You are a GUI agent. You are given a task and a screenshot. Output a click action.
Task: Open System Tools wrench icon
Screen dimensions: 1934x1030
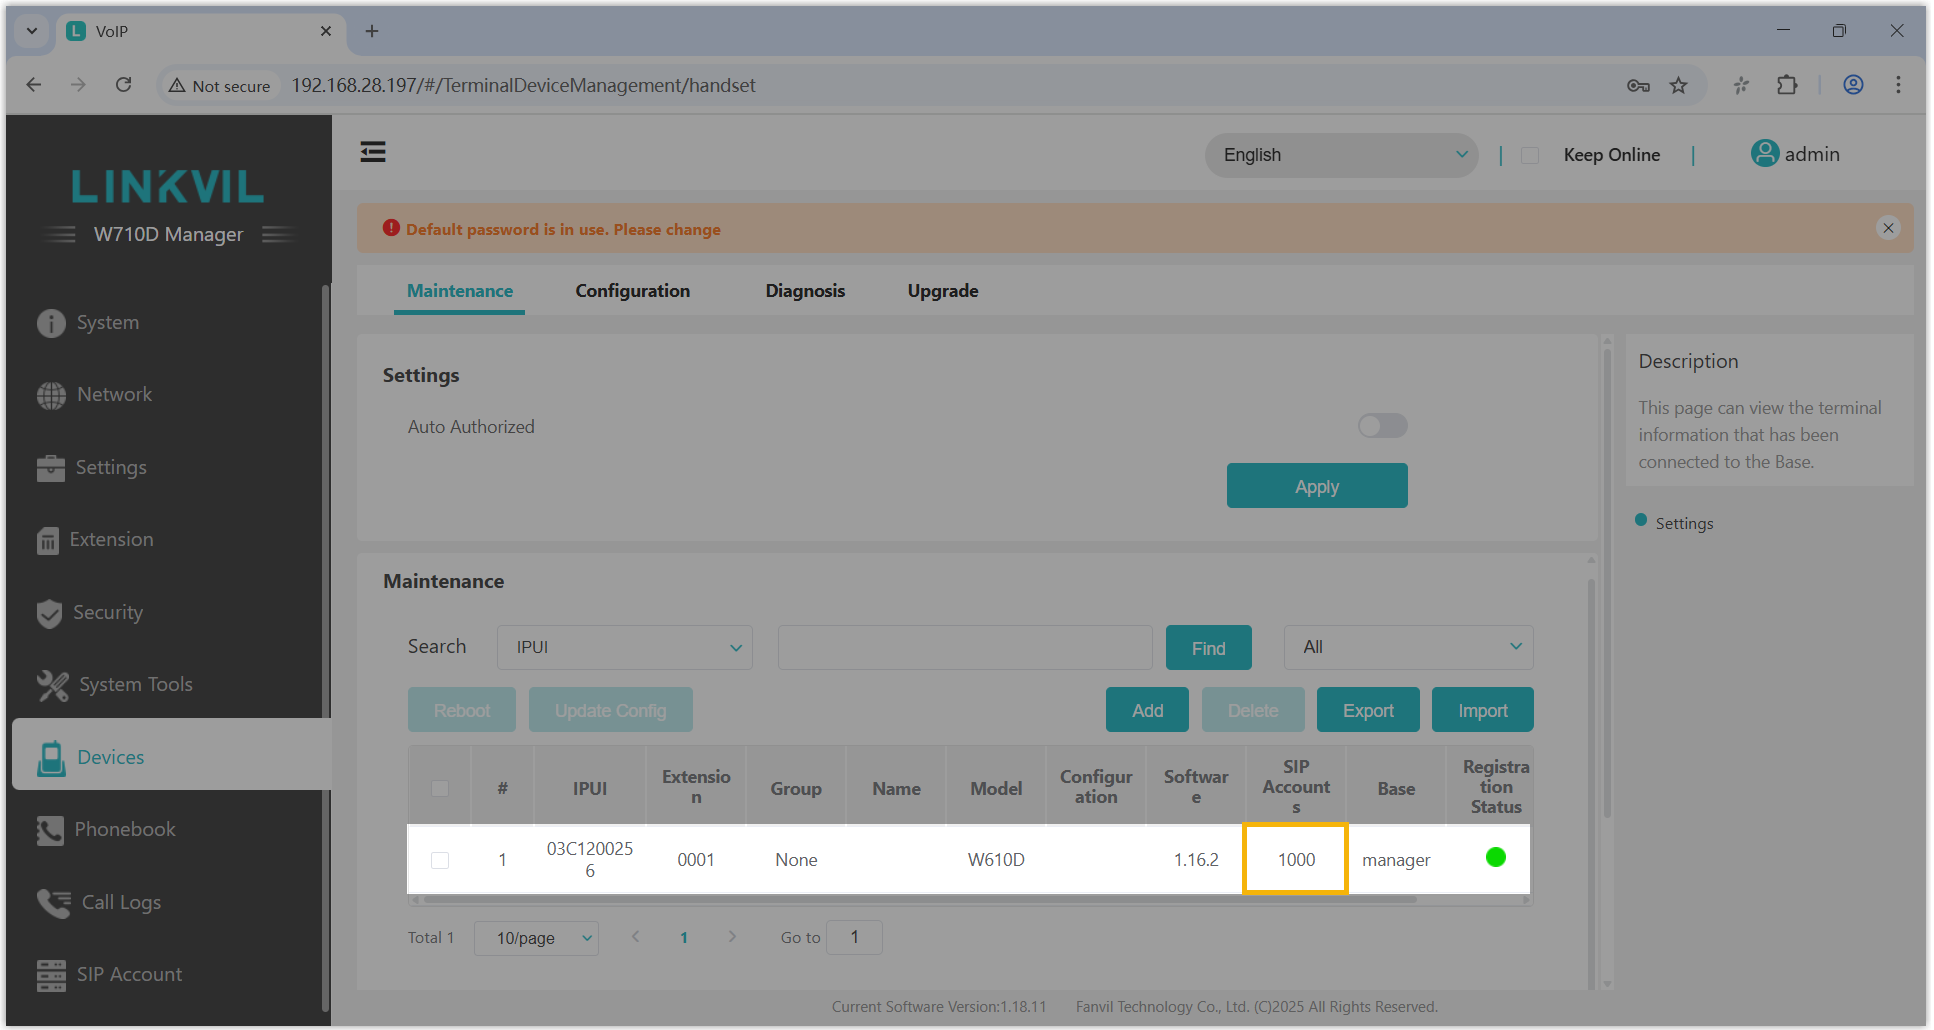pyautogui.click(x=52, y=685)
